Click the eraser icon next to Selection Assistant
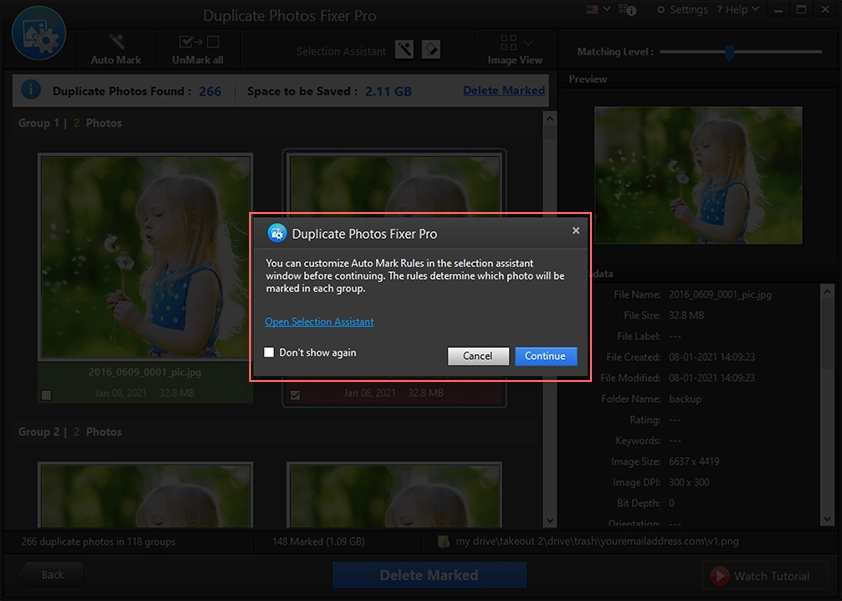The width and height of the screenshot is (842, 601). [x=431, y=49]
